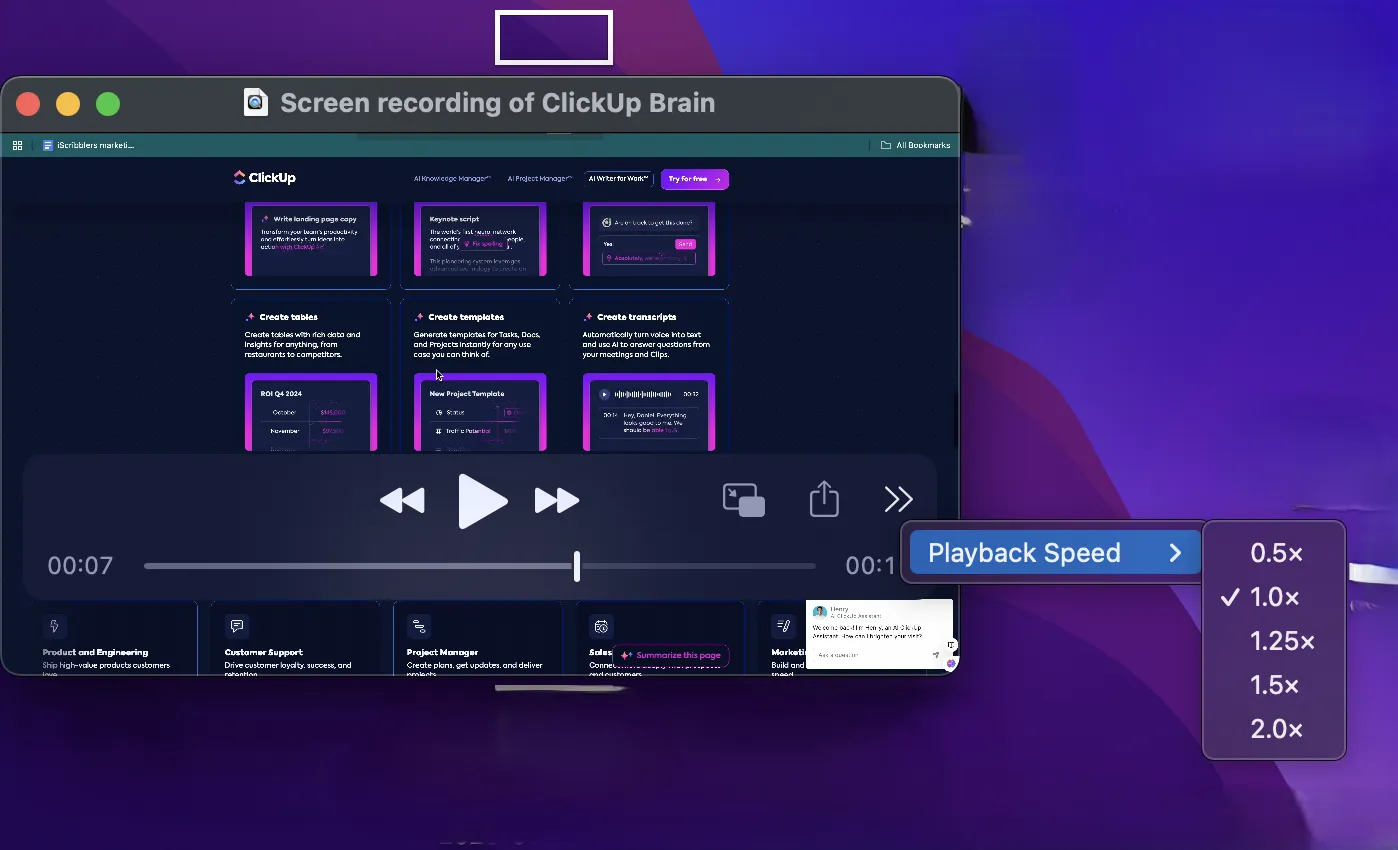Click the fast-forward playback button
Screen dimensions: 1398x850
point(557,500)
